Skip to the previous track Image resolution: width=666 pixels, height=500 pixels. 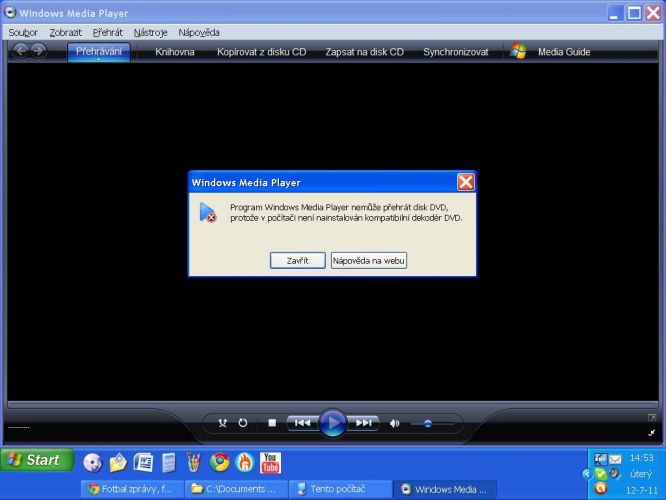[302, 423]
